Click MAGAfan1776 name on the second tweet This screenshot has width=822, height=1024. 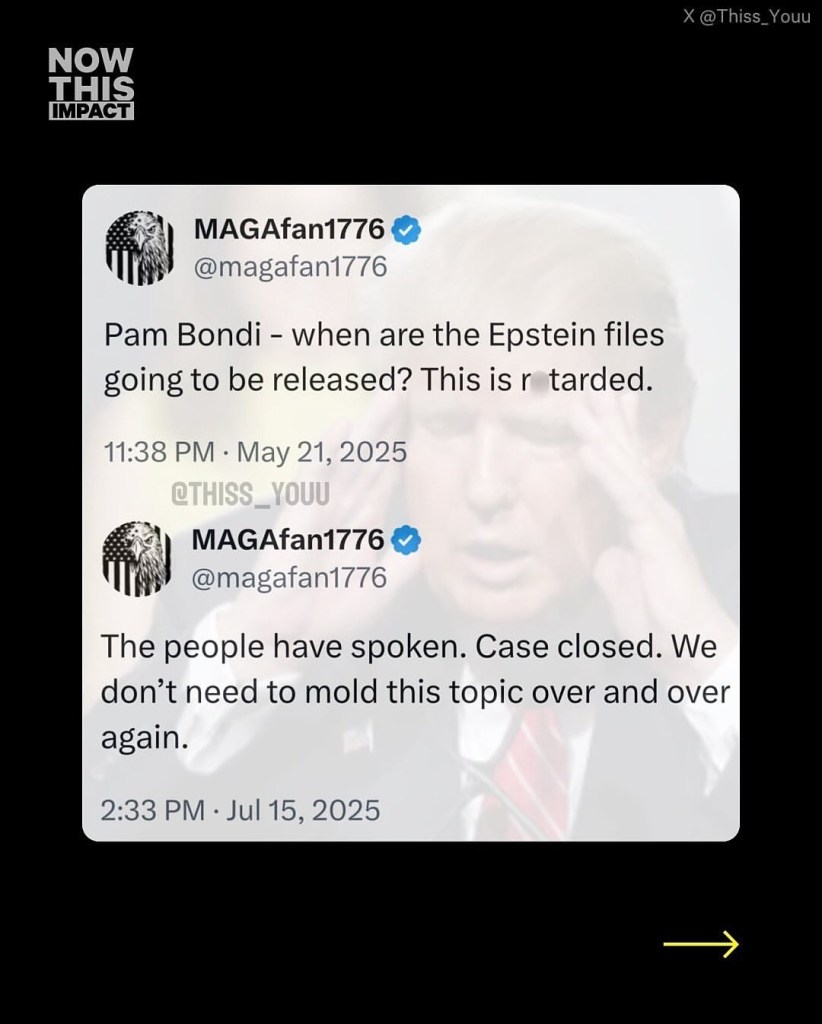coord(288,540)
